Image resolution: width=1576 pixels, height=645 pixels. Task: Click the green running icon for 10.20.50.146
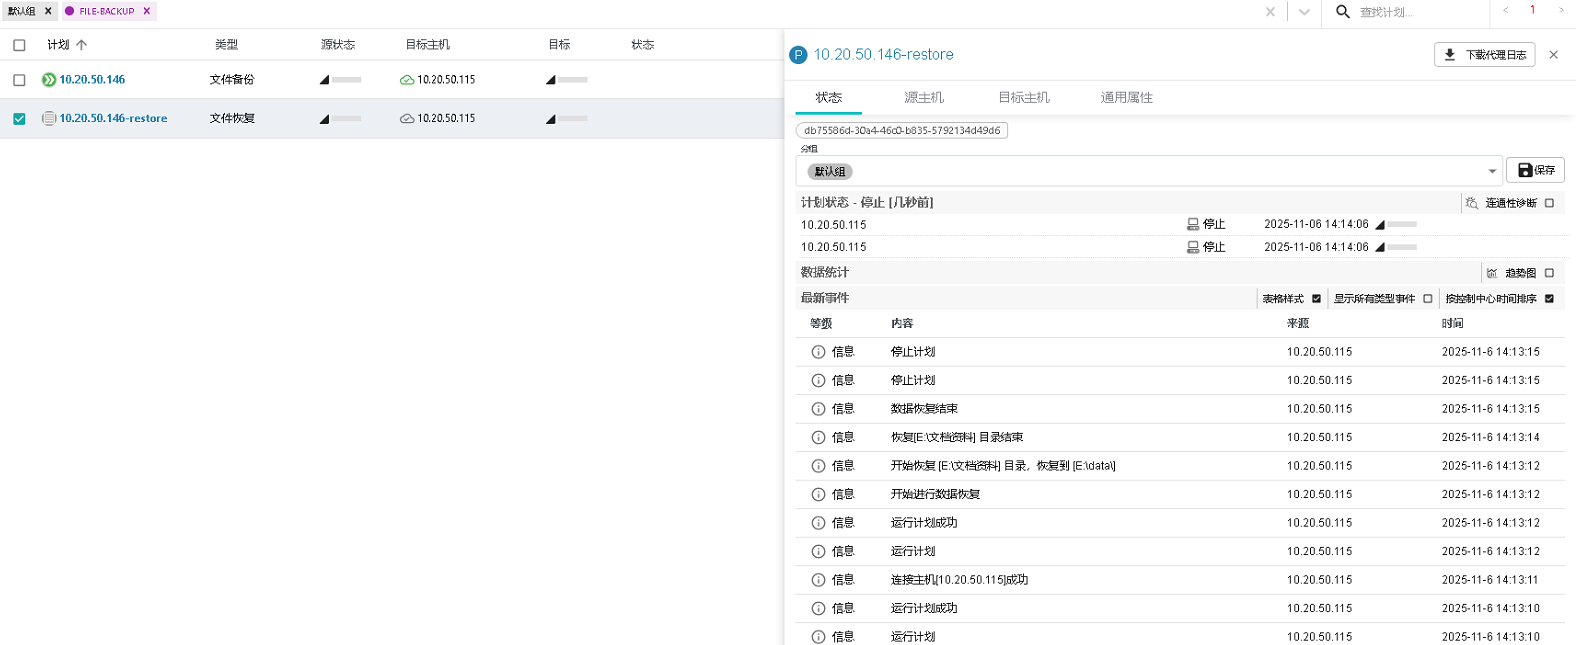(49, 80)
